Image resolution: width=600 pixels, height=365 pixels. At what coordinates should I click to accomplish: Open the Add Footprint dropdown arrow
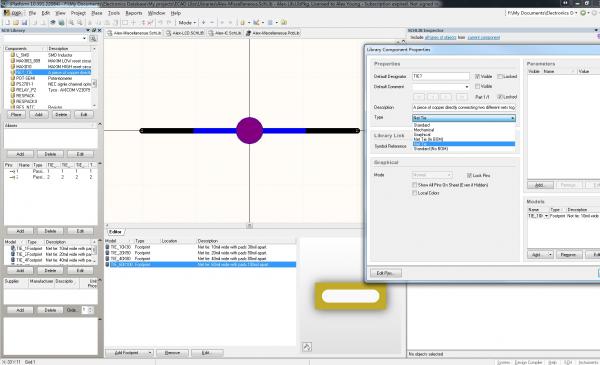point(150,353)
